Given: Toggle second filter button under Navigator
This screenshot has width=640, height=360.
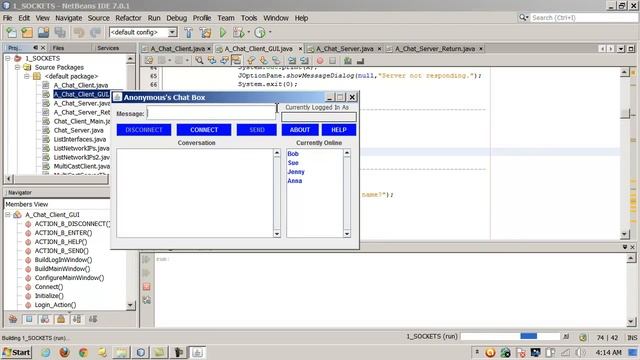Looking at the screenshot, I should click(29, 319).
